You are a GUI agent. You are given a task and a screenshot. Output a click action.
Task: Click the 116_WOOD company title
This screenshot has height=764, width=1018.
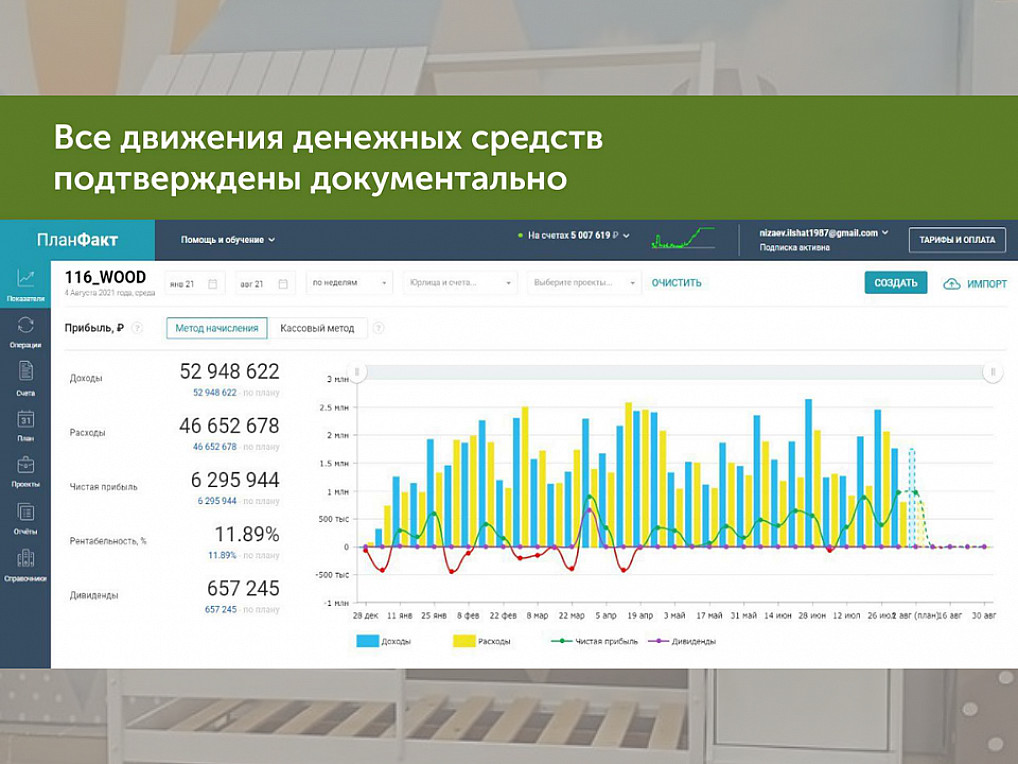105,277
